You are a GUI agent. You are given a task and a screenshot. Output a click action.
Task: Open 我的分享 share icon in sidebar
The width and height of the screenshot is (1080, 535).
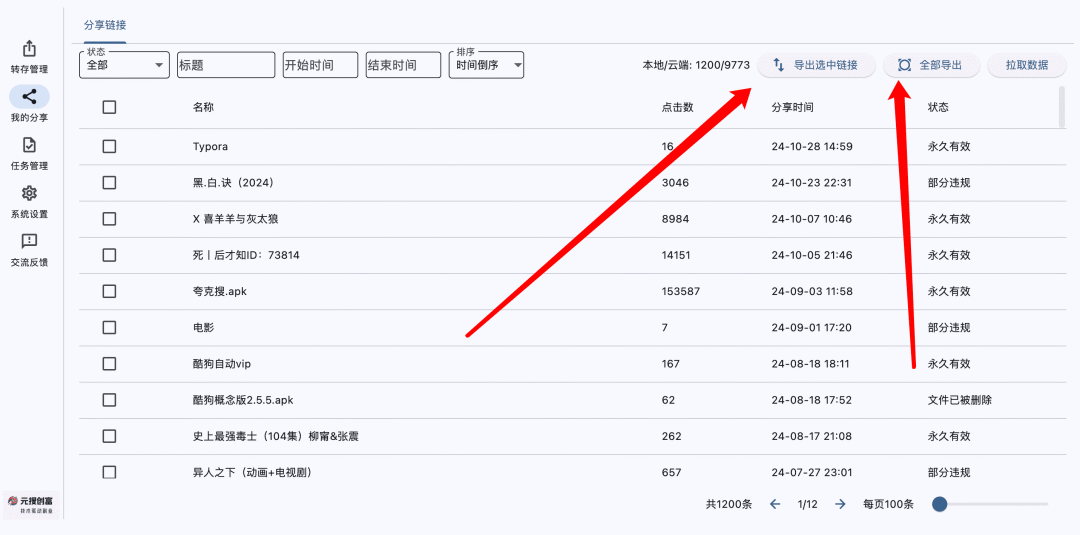pyautogui.click(x=29, y=97)
